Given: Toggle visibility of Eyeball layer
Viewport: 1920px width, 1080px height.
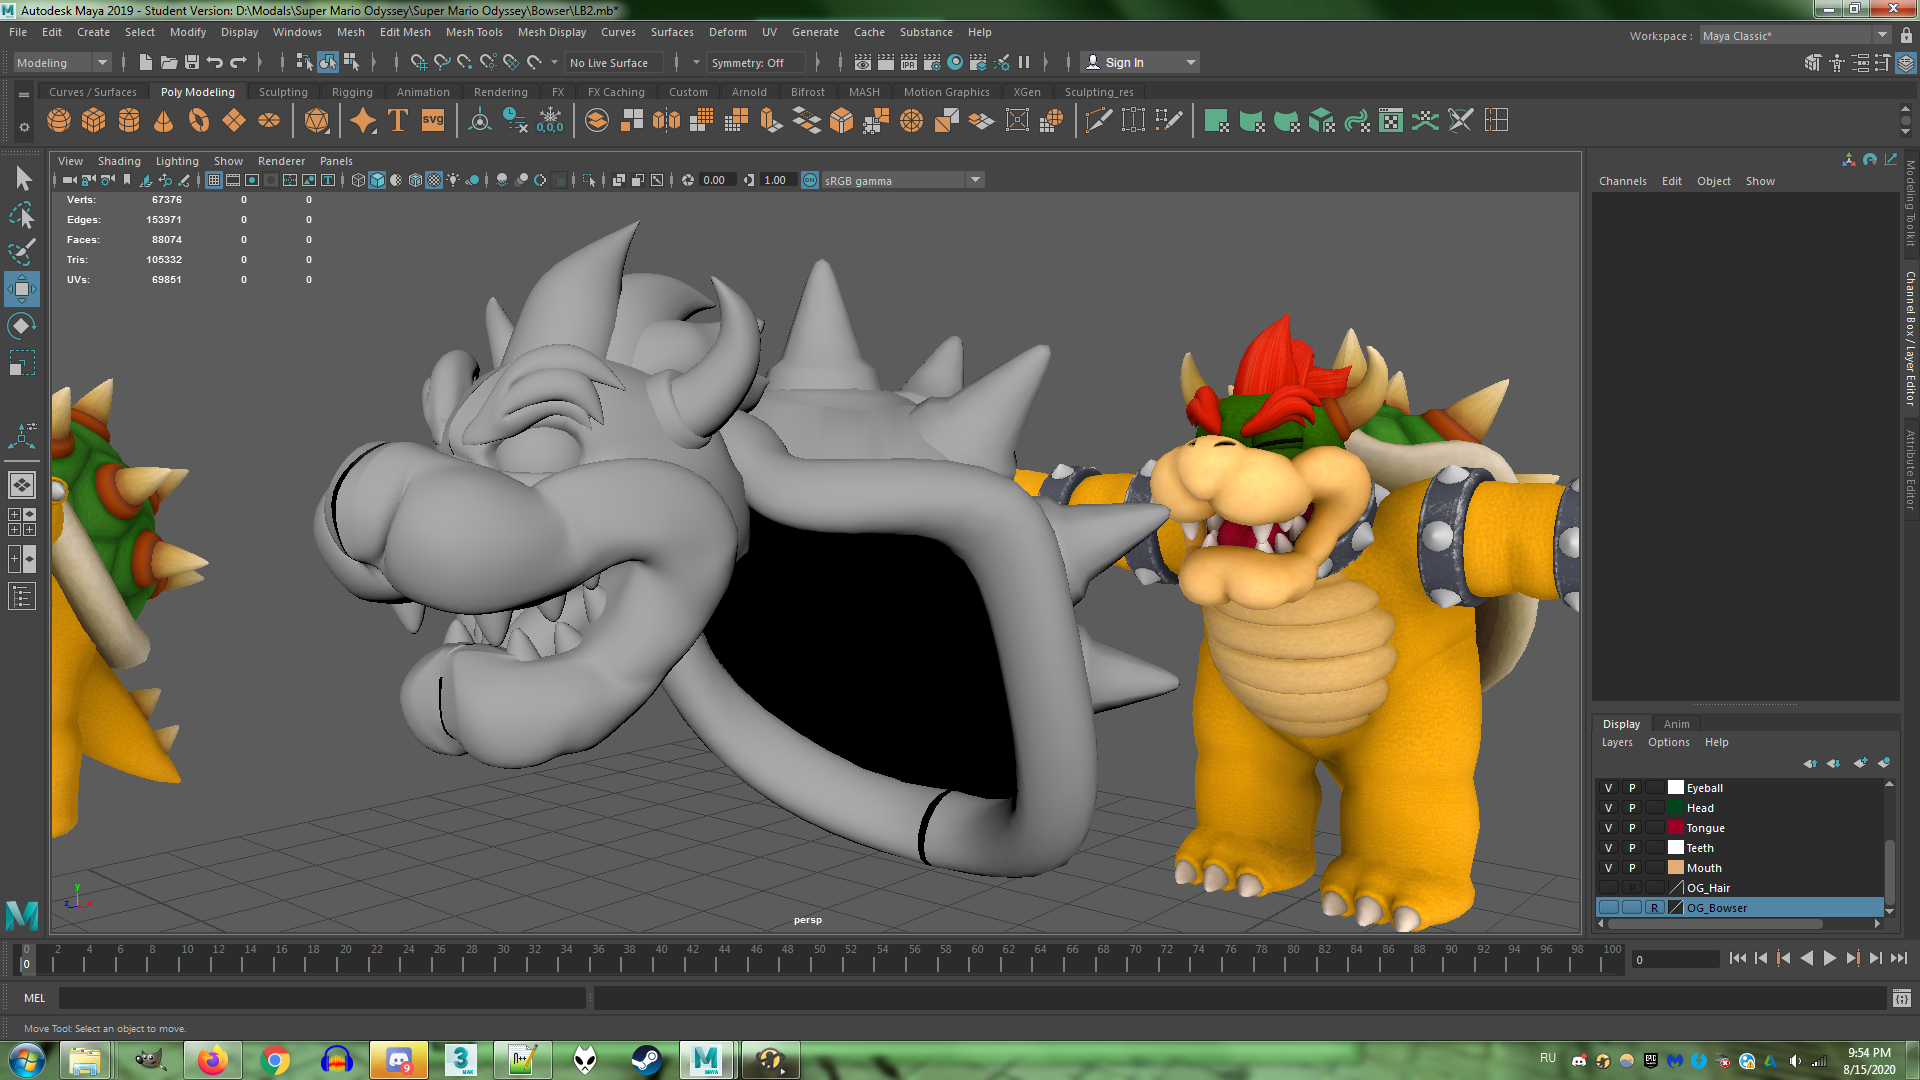Looking at the screenshot, I should point(1609,788).
